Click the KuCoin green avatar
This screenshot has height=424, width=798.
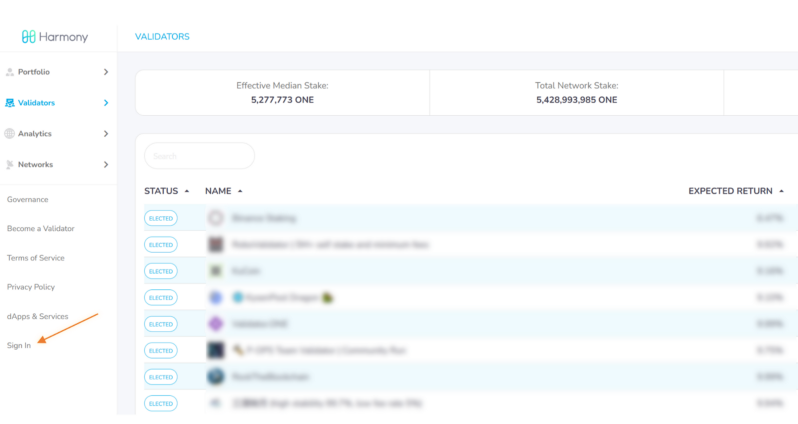pyautogui.click(x=216, y=271)
